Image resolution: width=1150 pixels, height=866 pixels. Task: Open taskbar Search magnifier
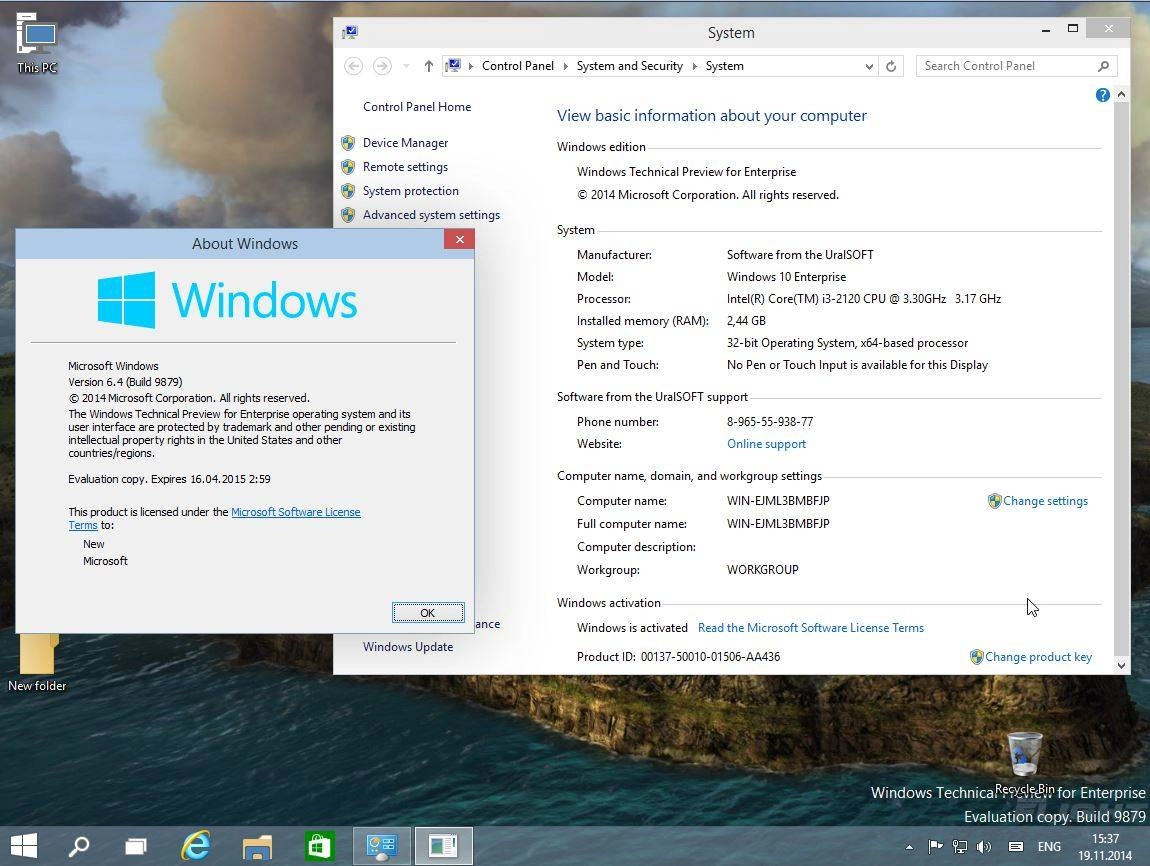(x=78, y=846)
